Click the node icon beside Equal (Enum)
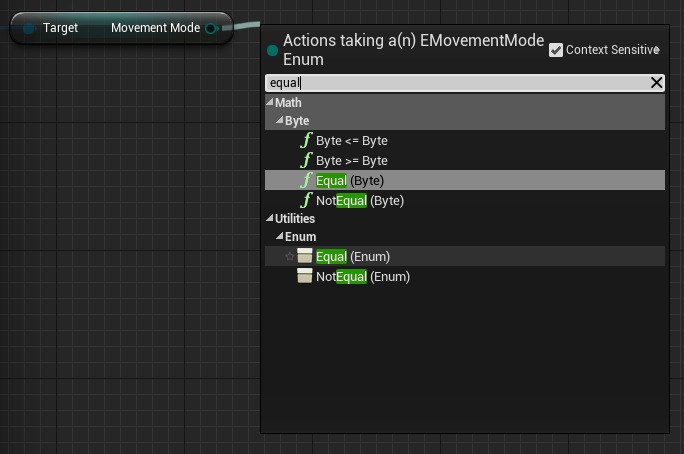The width and height of the screenshot is (684, 454). (304, 256)
